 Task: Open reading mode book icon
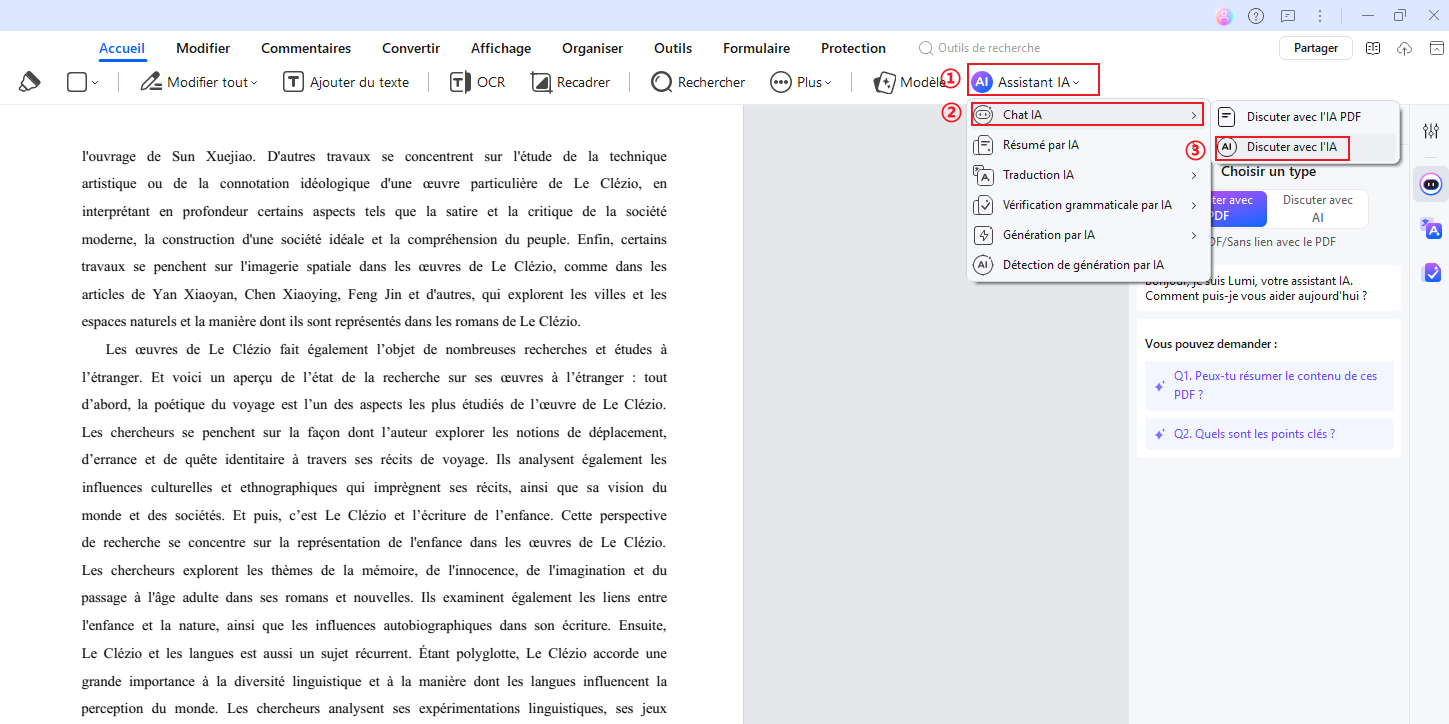coord(1373,48)
